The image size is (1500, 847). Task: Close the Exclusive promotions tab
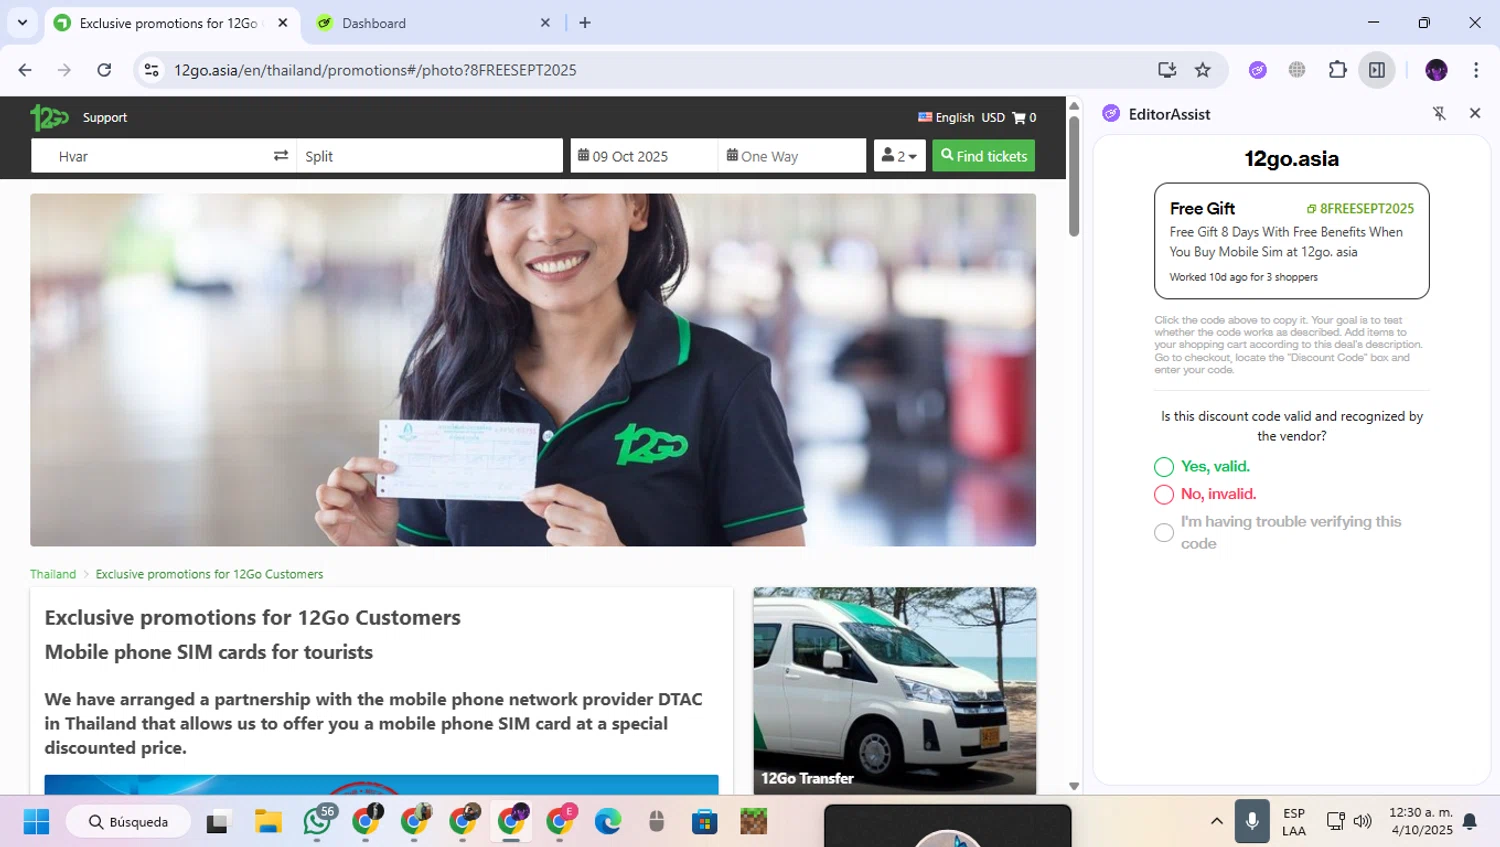283,23
